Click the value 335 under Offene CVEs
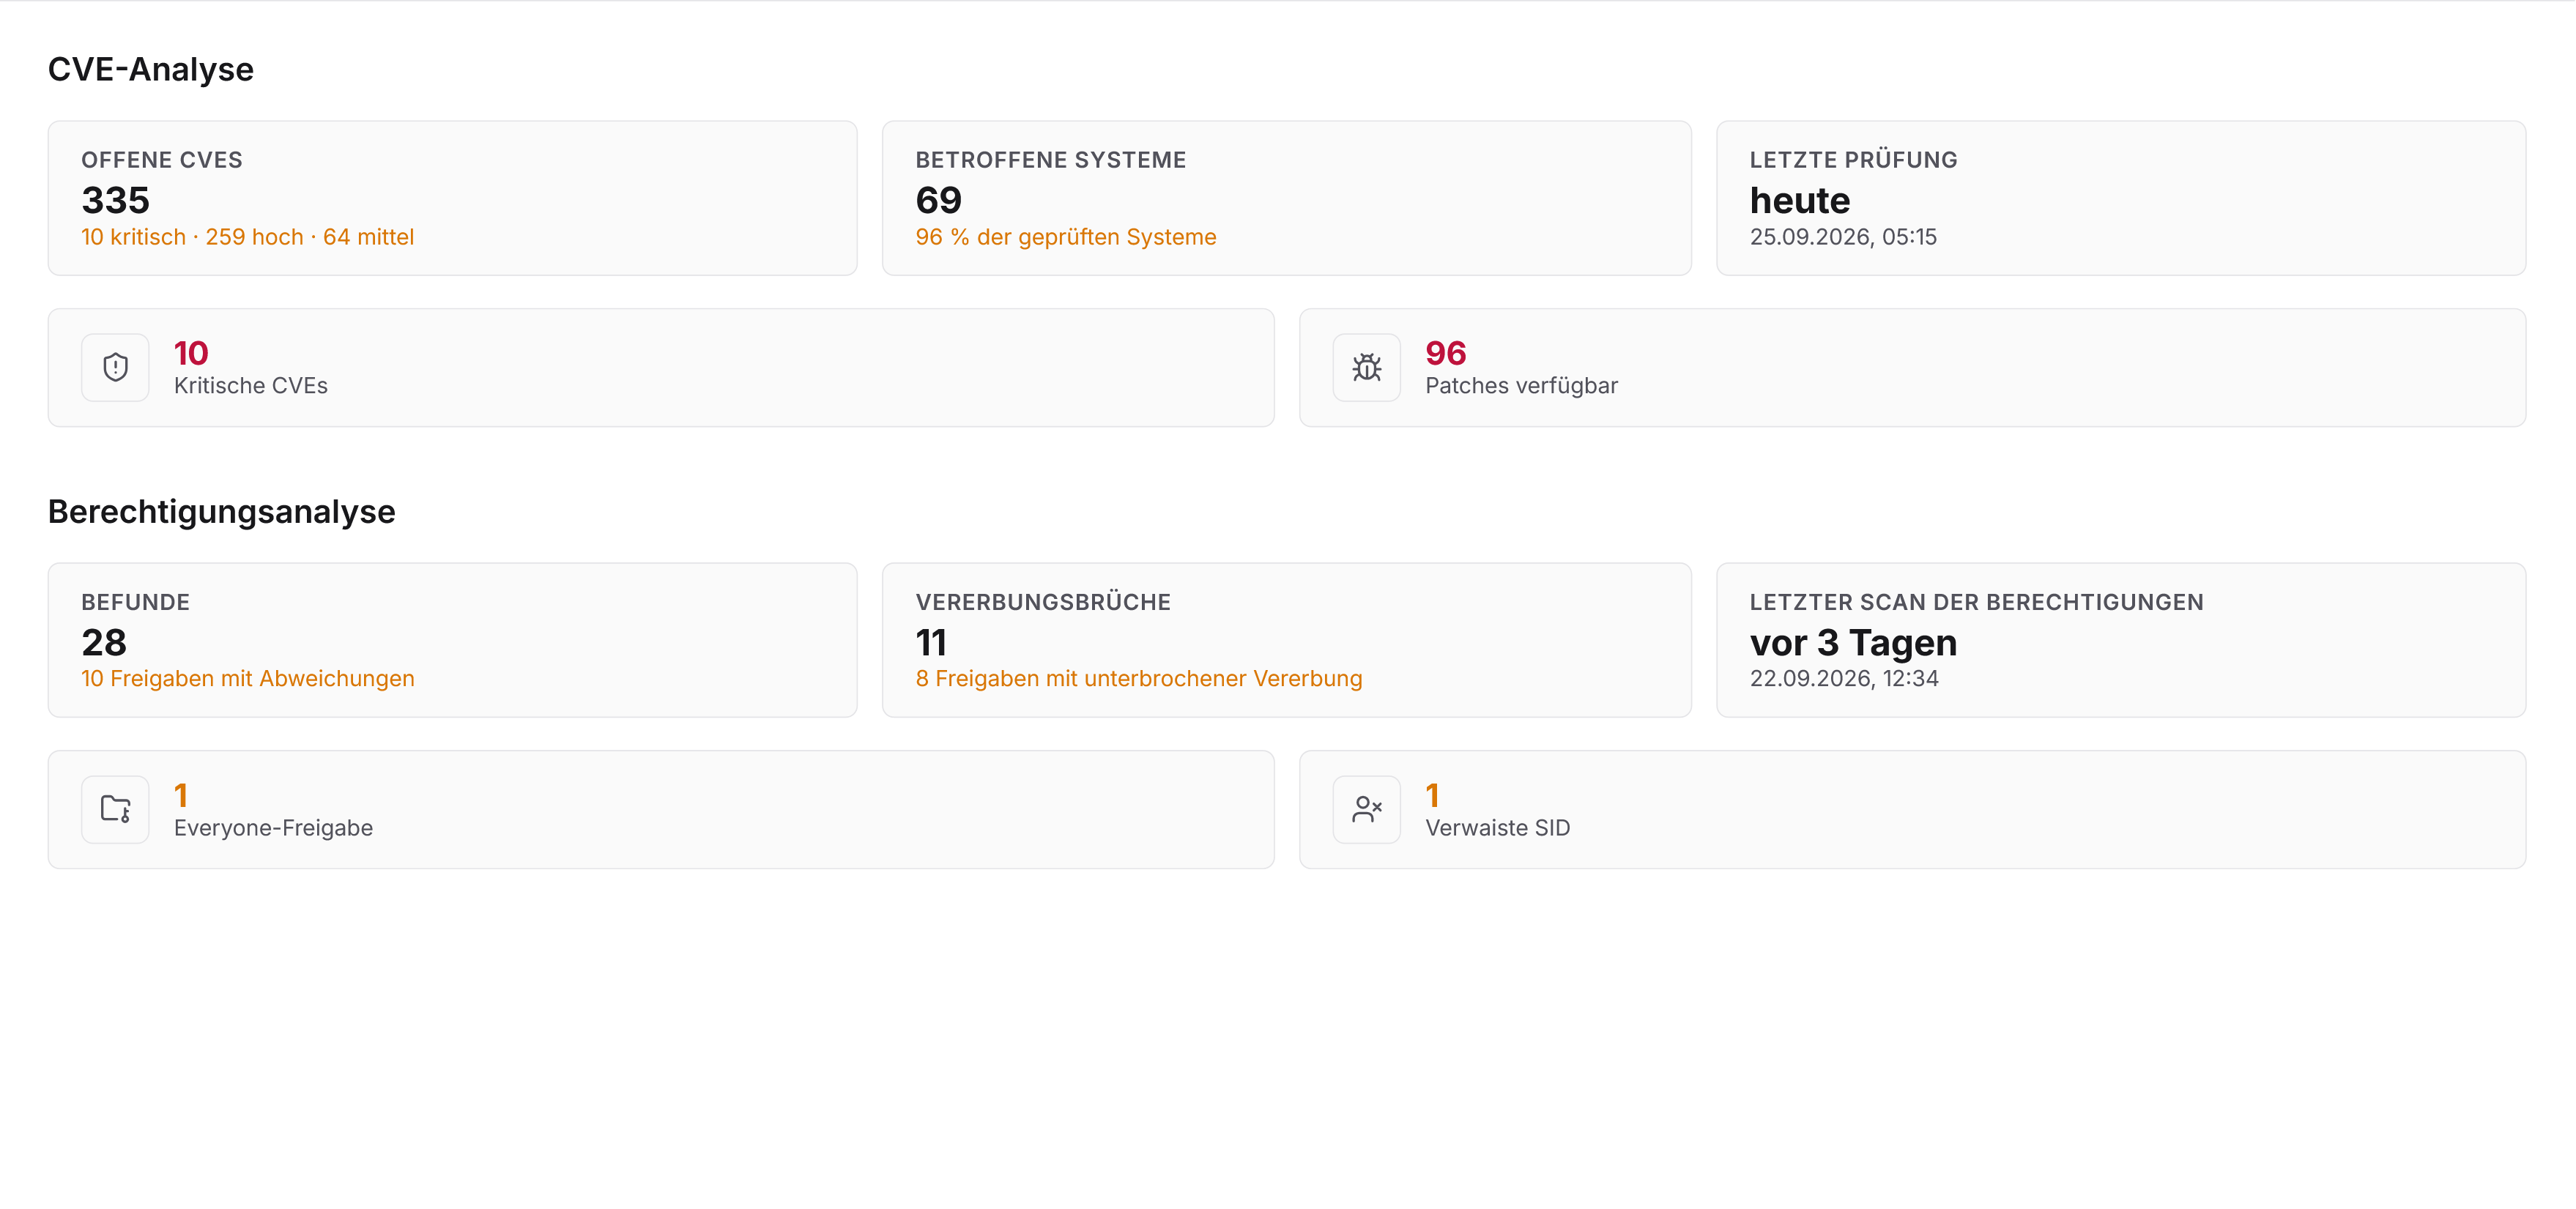Viewport: 2576px width, 1209px height. coord(116,200)
